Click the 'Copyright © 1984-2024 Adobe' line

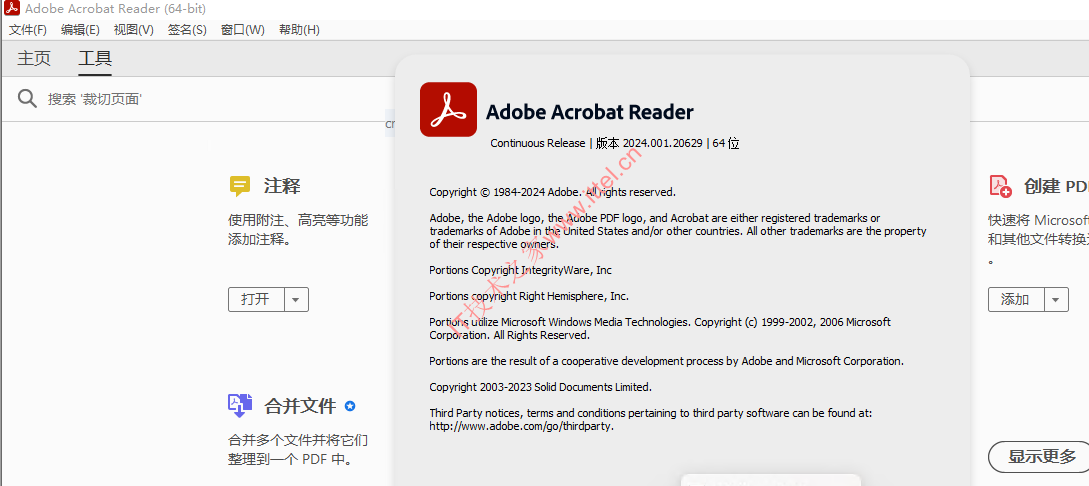click(x=552, y=192)
